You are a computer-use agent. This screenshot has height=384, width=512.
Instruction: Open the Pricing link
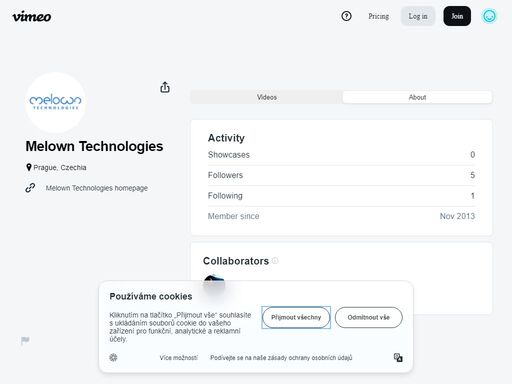tap(378, 16)
